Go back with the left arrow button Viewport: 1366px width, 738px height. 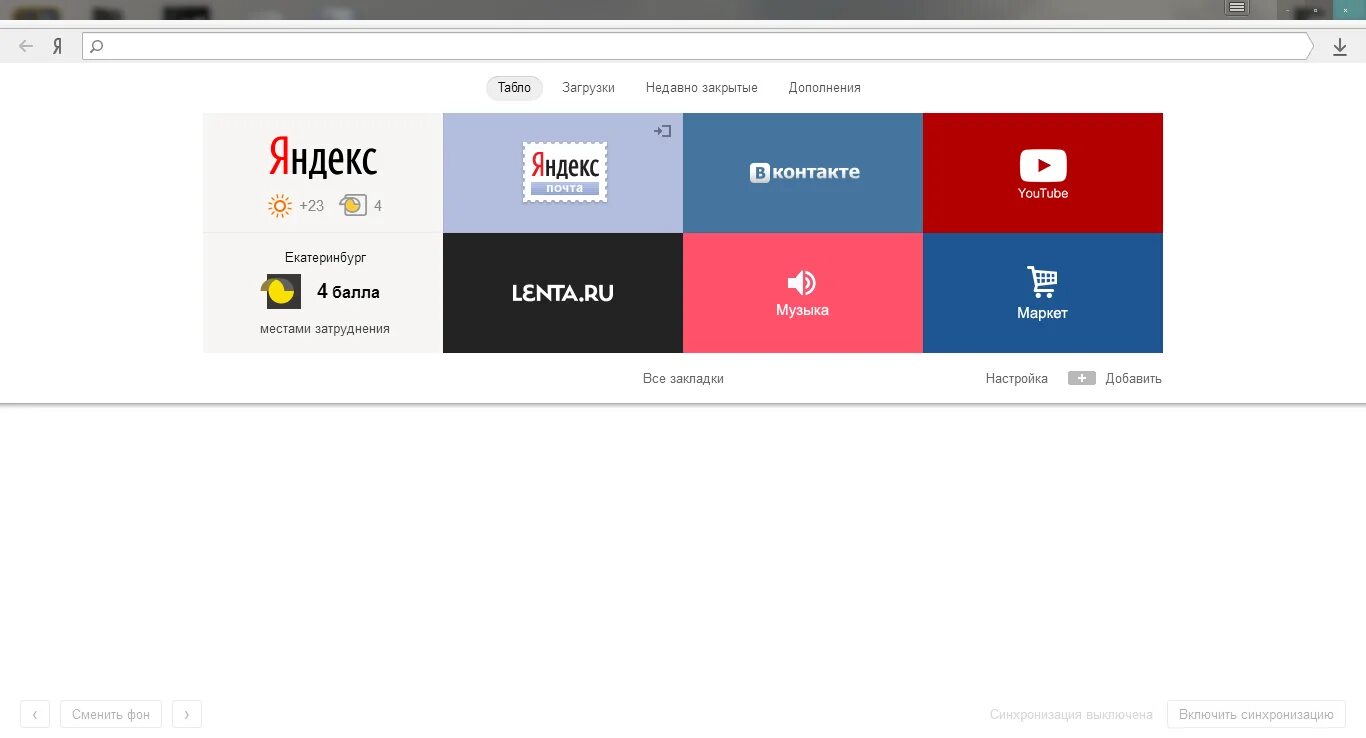27,46
